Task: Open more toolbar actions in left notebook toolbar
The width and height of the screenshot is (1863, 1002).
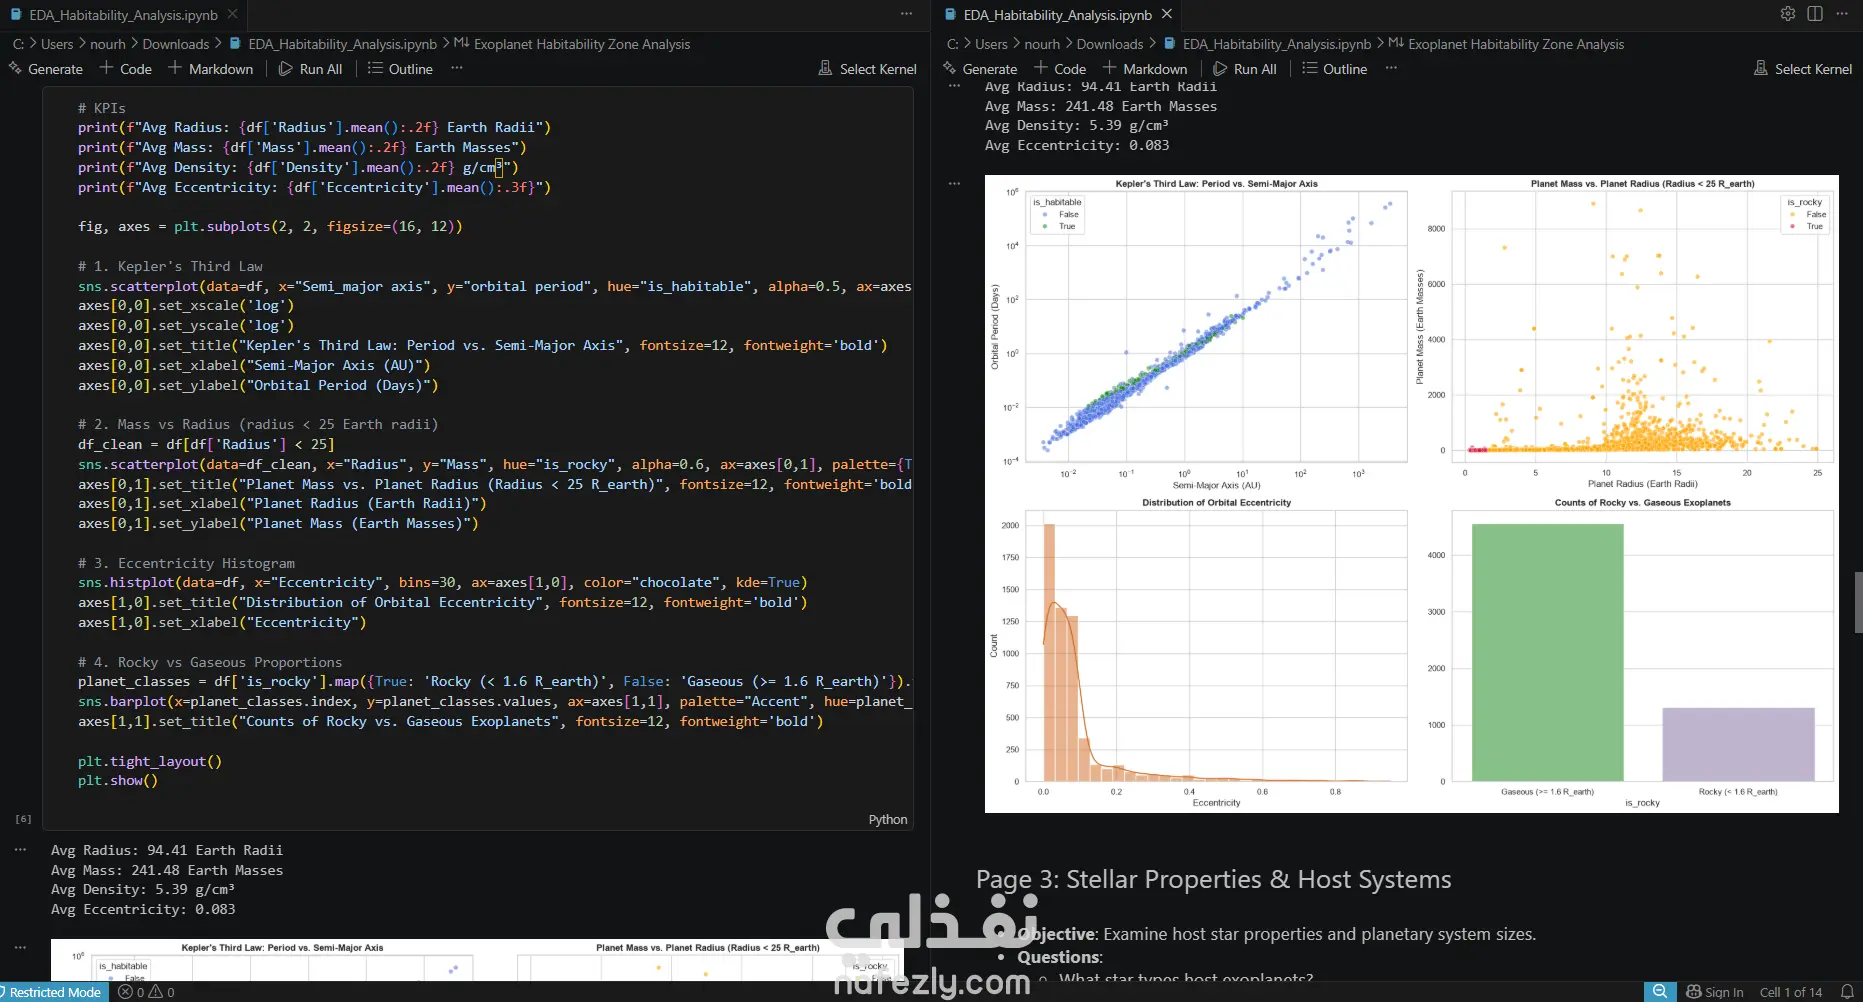Action: [457, 68]
